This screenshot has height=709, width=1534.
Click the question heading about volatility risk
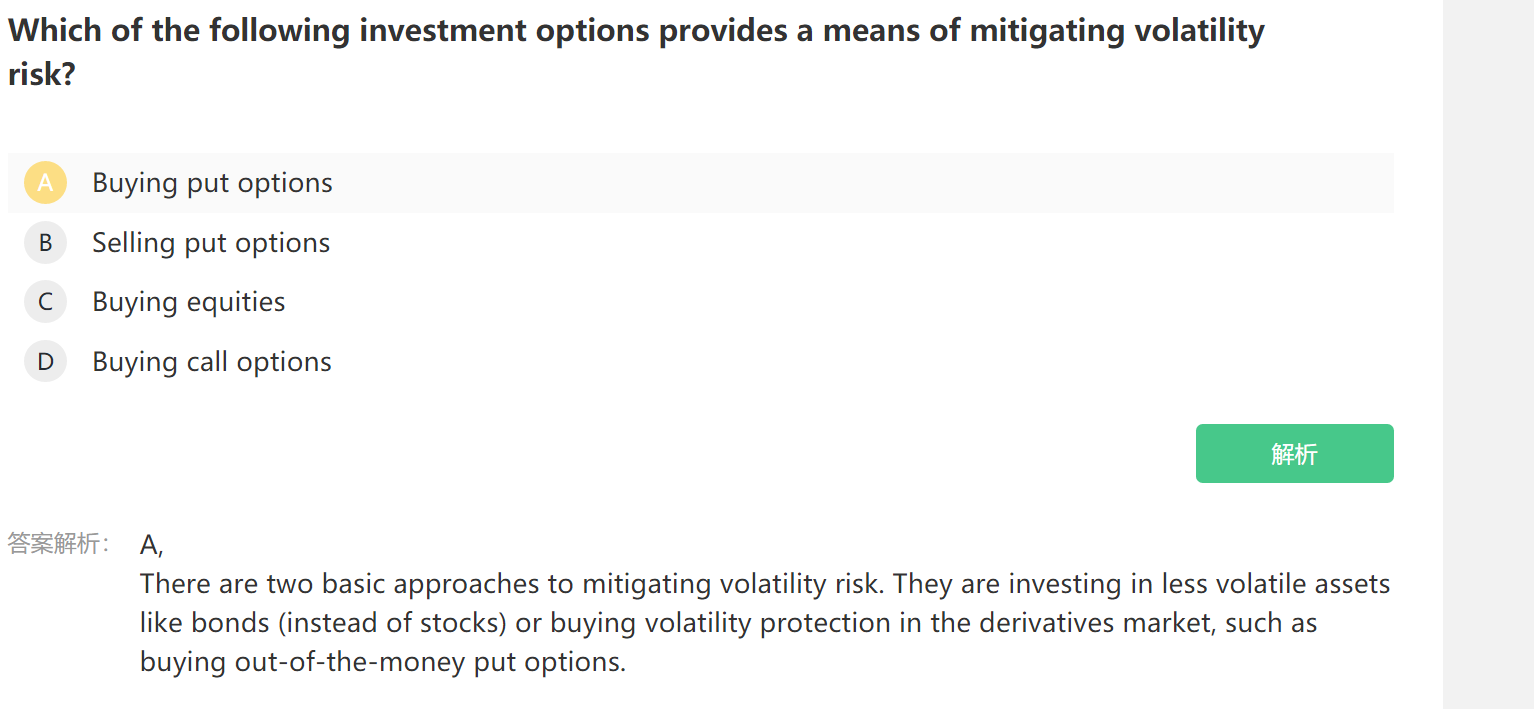click(x=636, y=52)
